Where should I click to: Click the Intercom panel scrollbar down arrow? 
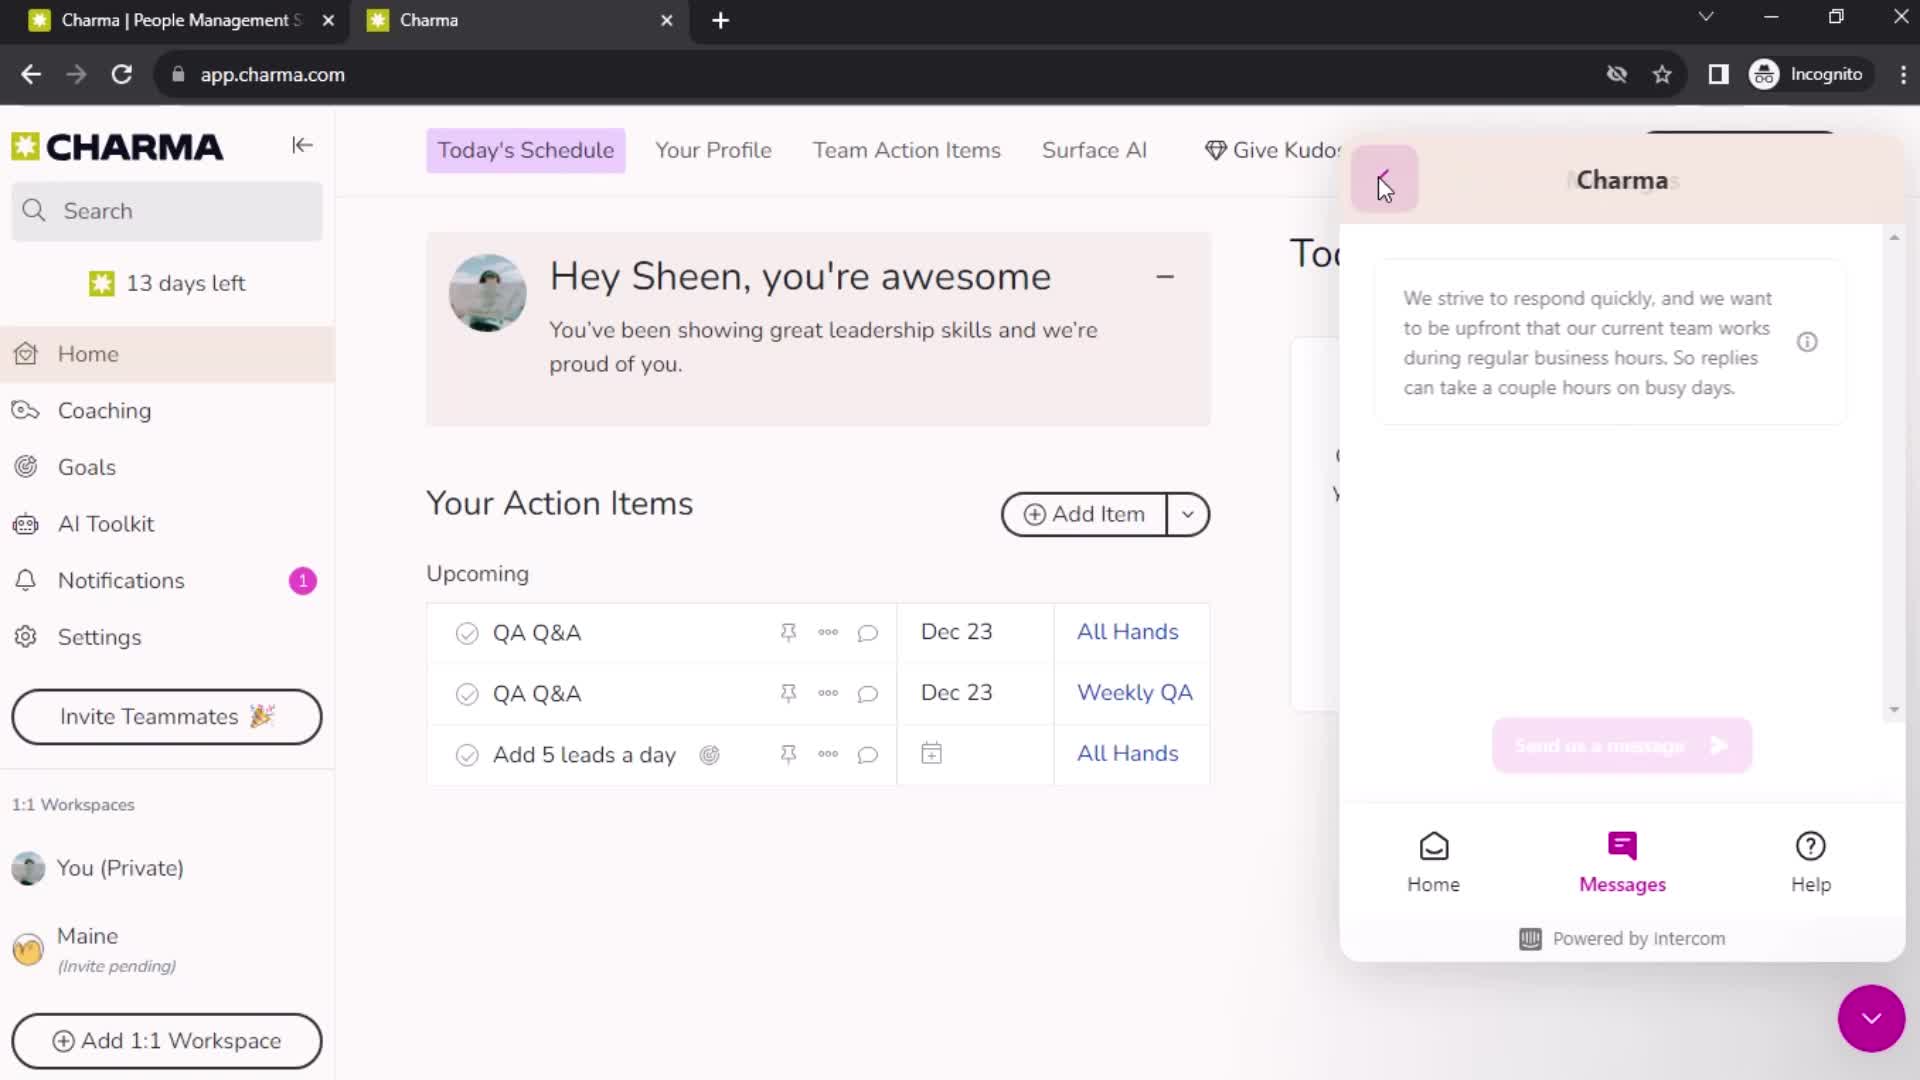(1894, 710)
